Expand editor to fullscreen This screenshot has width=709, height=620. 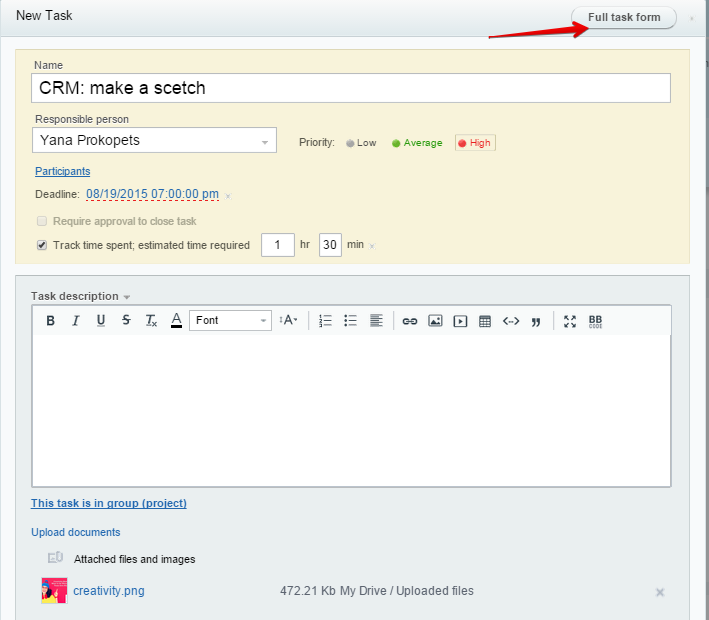point(570,322)
